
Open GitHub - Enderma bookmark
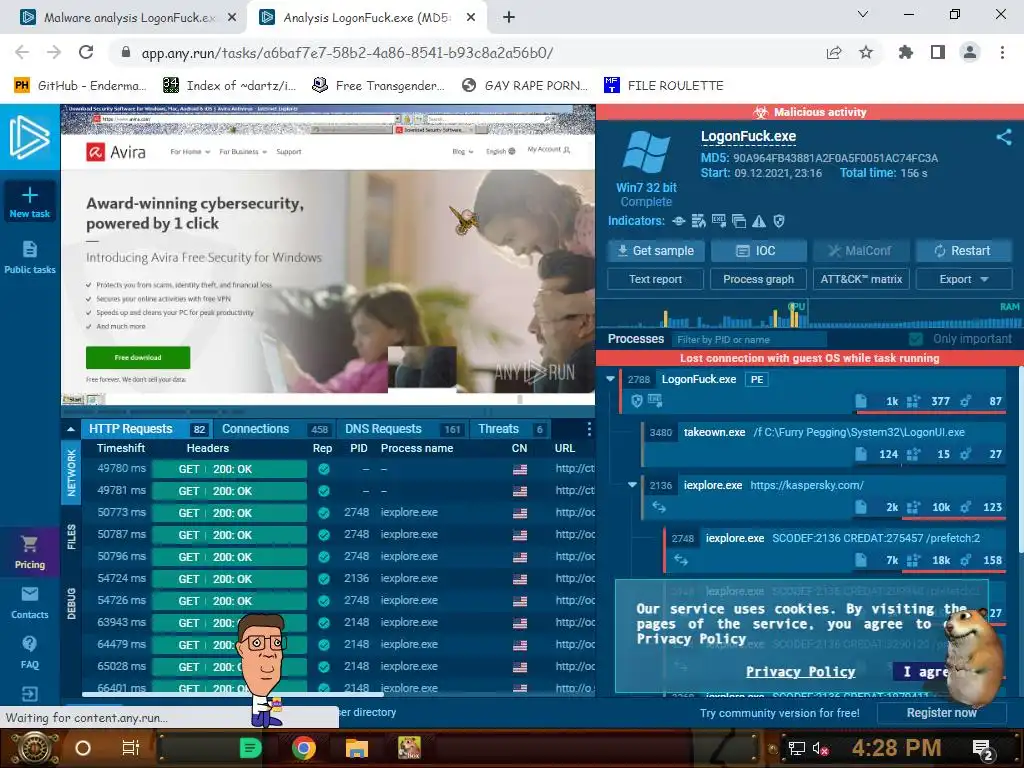tap(80, 86)
